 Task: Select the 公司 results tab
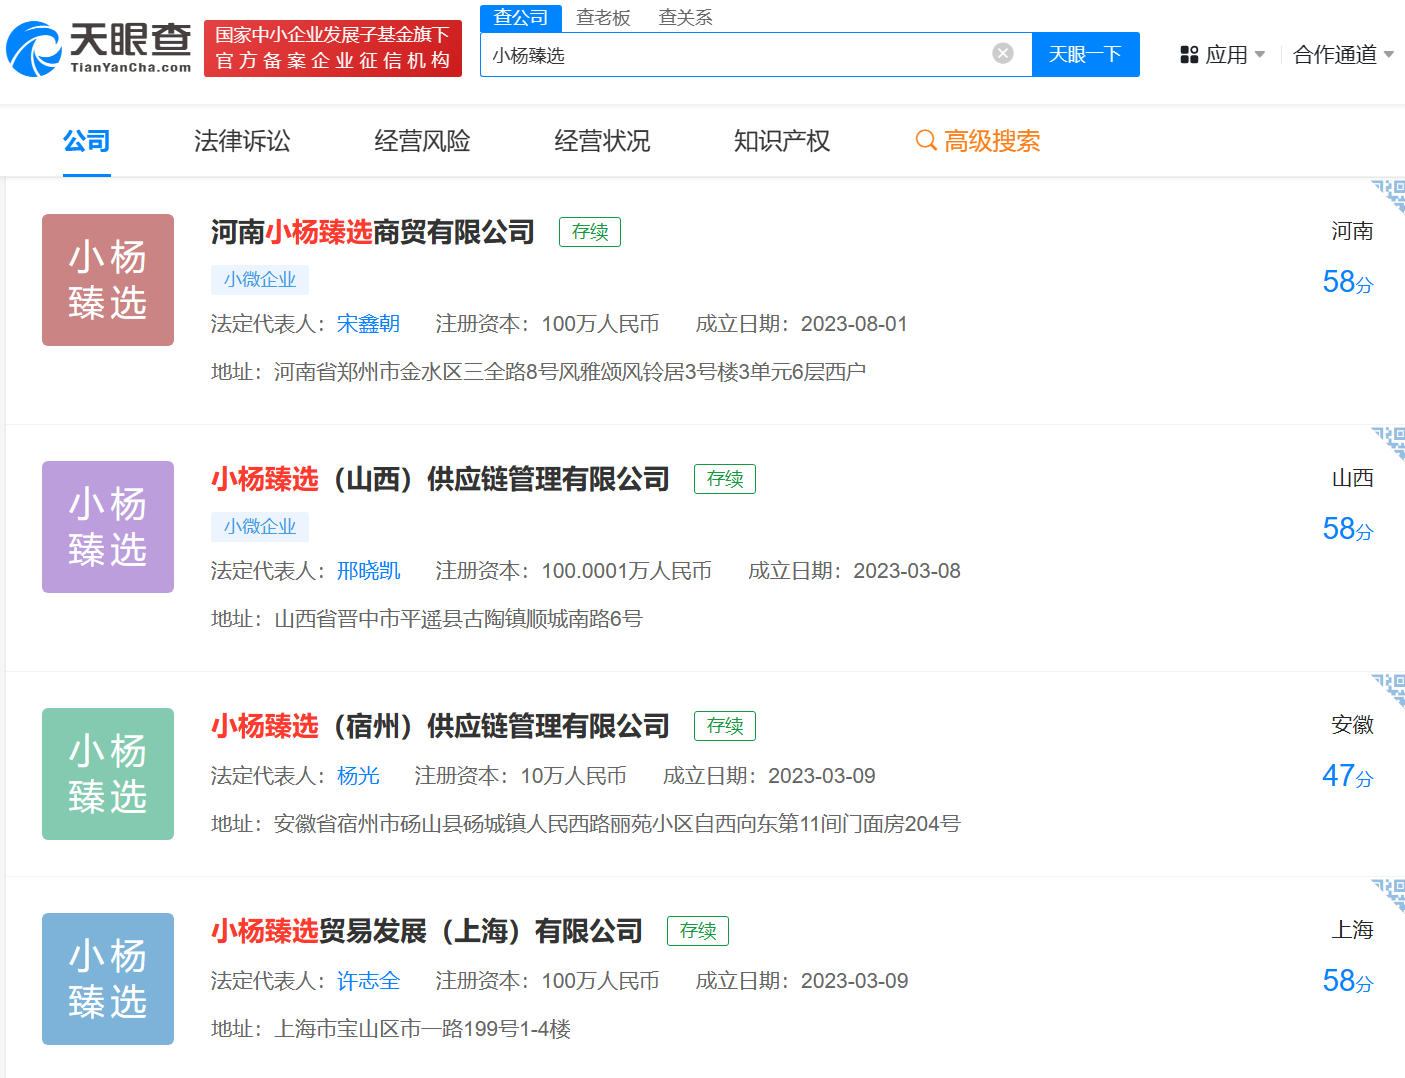click(x=87, y=141)
